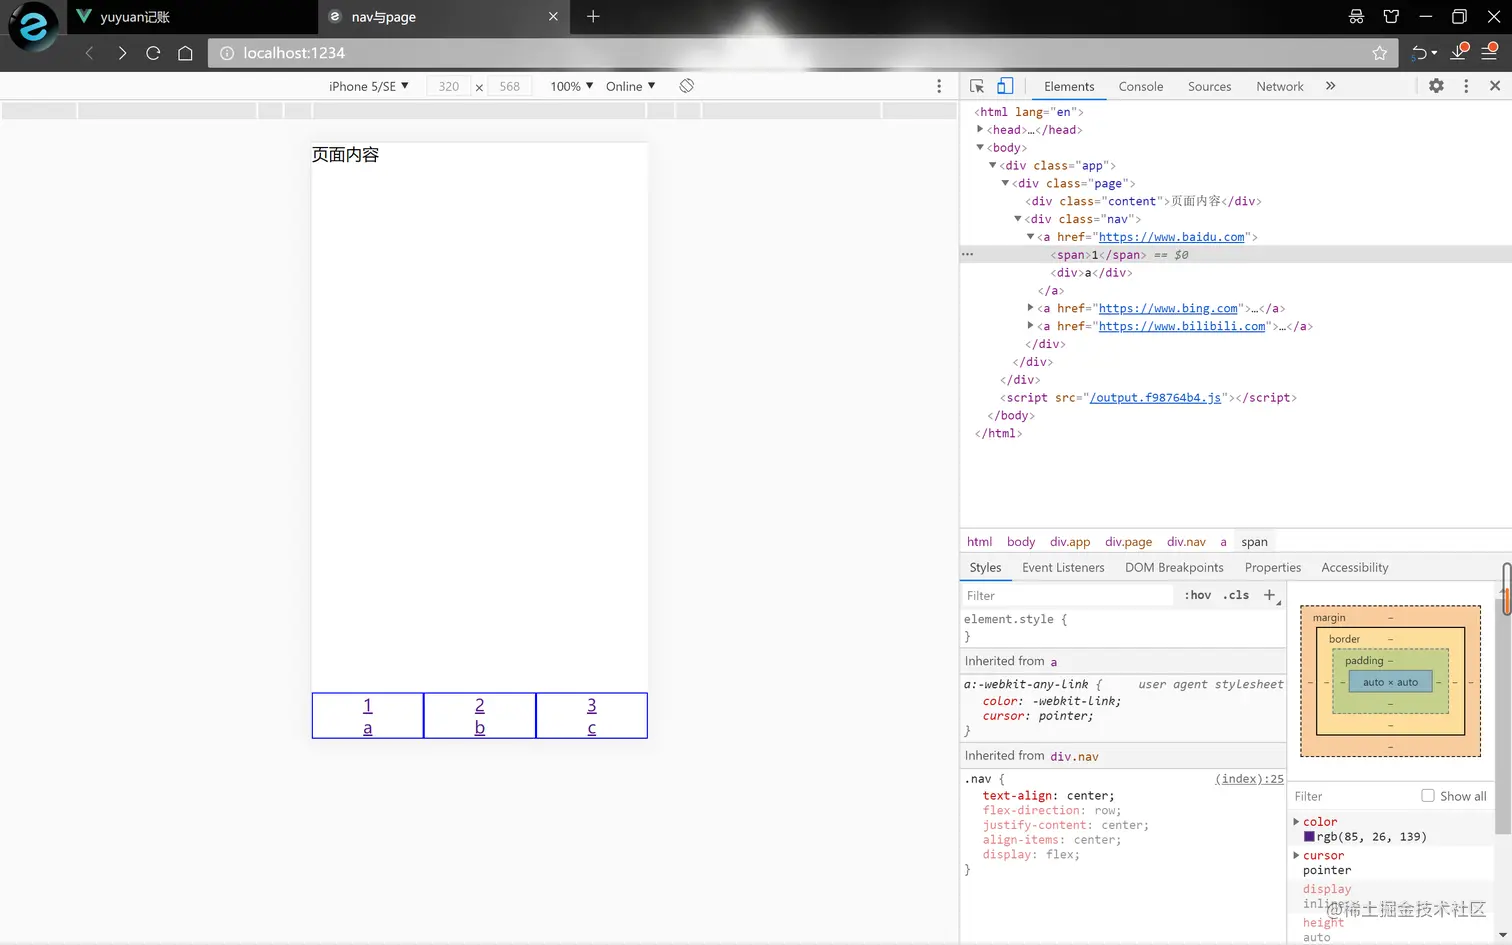Screen dimensions: 1512x945
Task: Collapse the div class page node
Action: pyautogui.click(x=1005, y=183)
